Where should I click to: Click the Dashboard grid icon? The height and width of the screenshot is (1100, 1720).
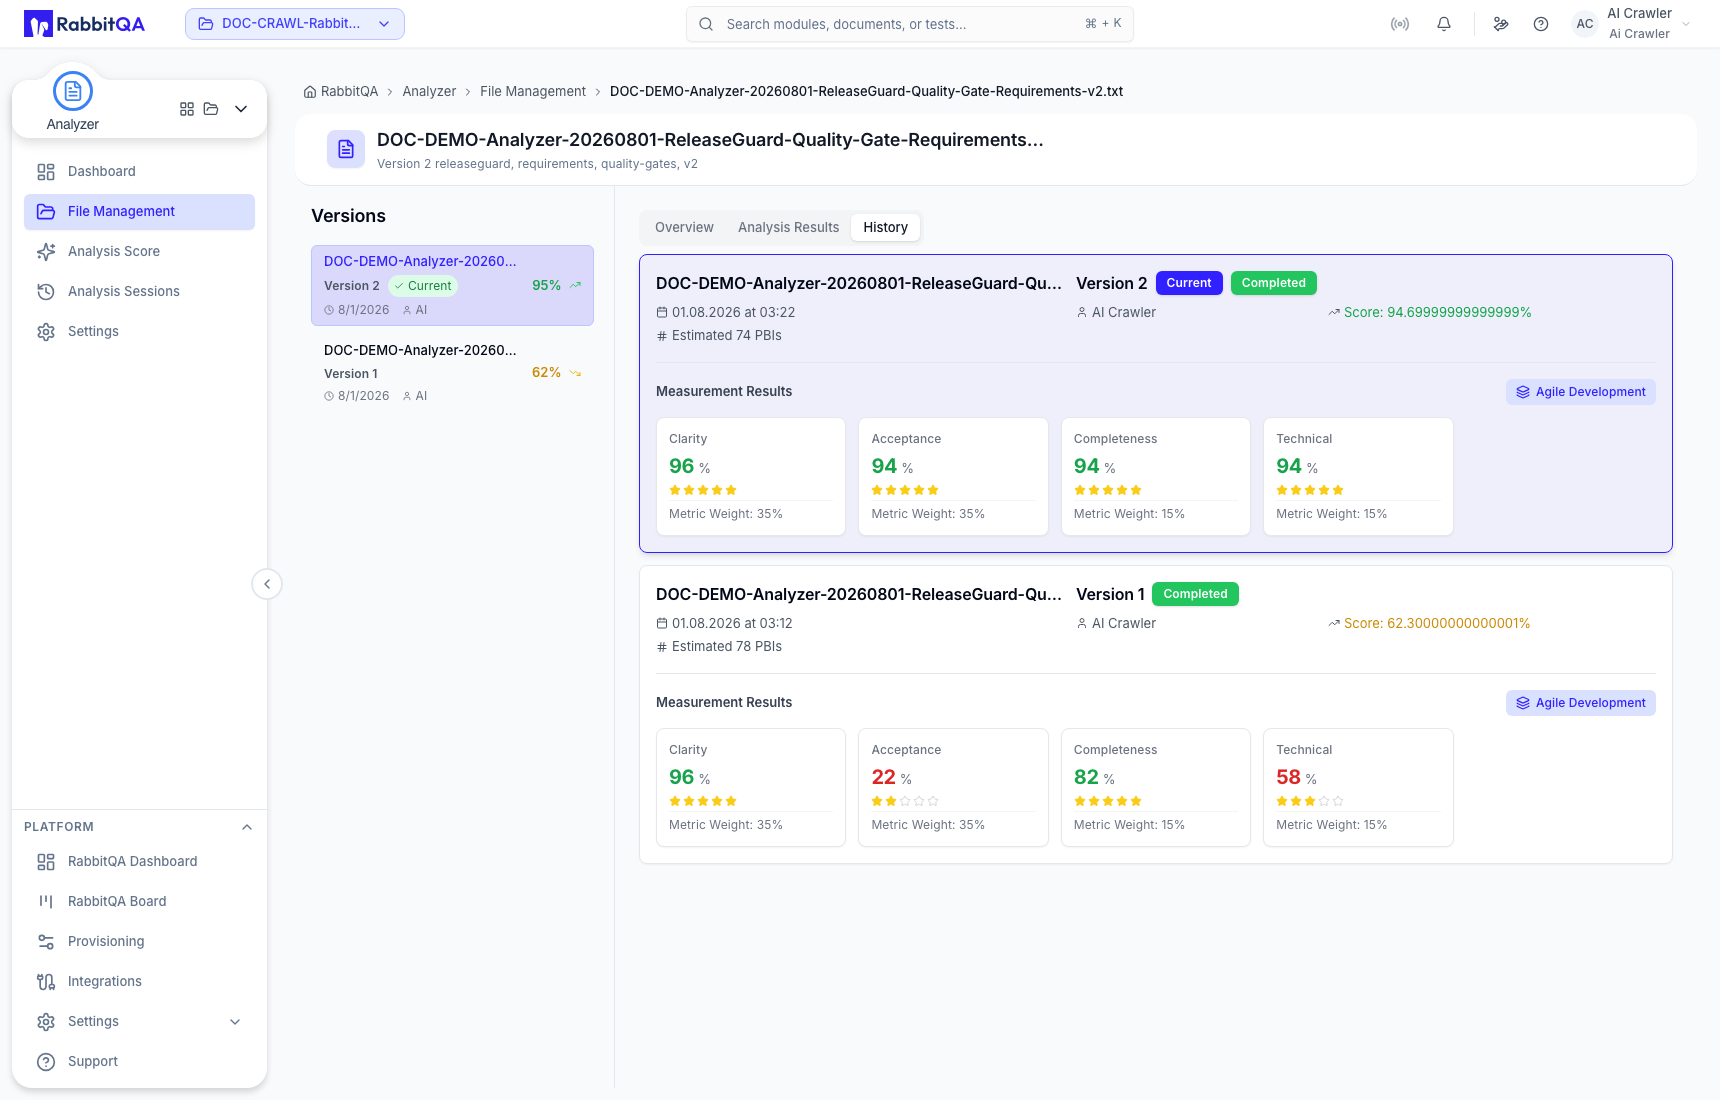coord(46,172)
